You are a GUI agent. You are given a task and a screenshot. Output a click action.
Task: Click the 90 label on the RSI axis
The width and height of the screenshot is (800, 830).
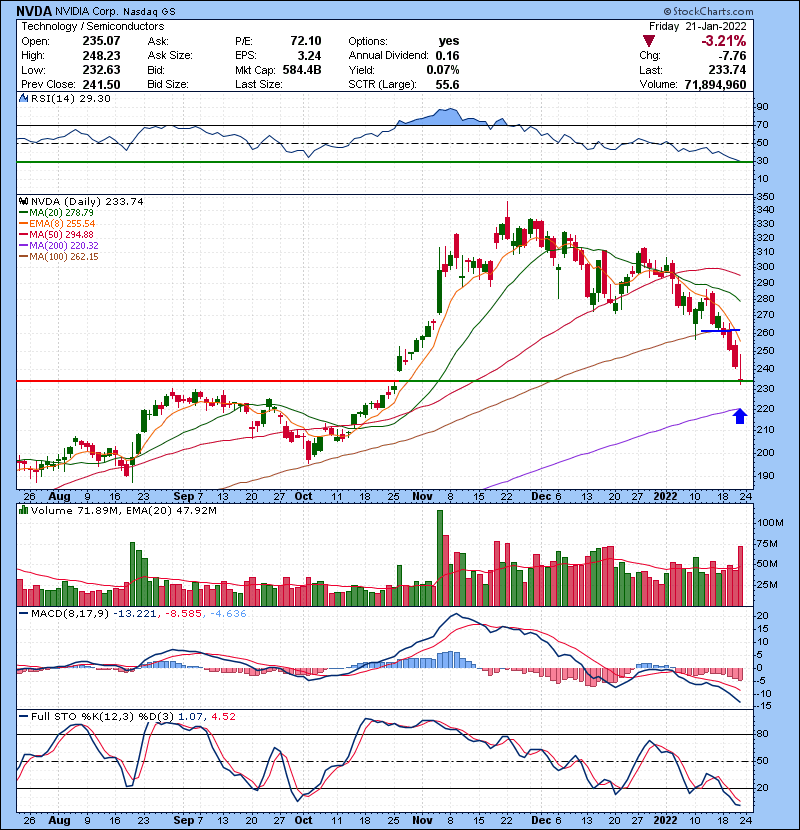pyautogui.click(x=763, y=107)
